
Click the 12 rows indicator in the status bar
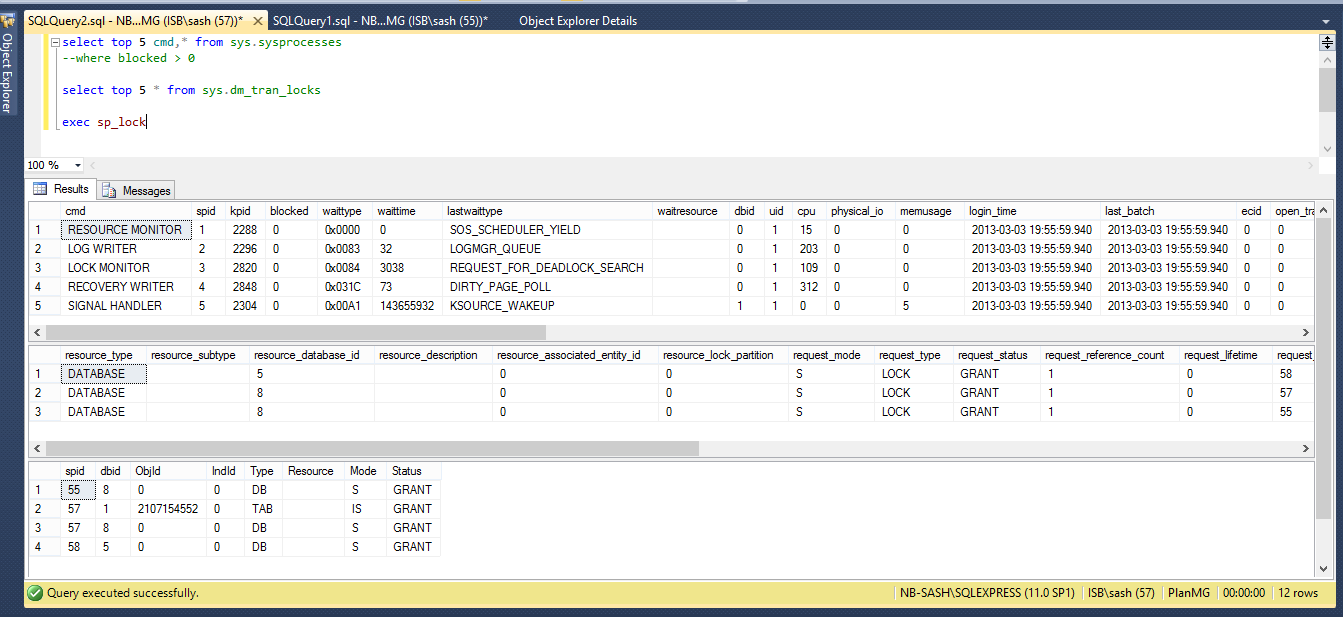[1297, 593]
